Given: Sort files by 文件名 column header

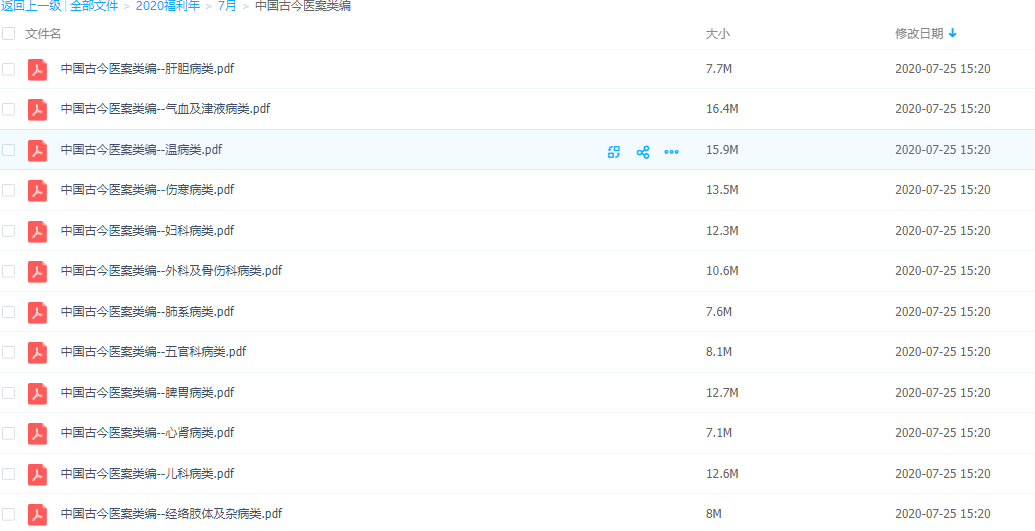Looking at the screenshot, I should 43,34.
